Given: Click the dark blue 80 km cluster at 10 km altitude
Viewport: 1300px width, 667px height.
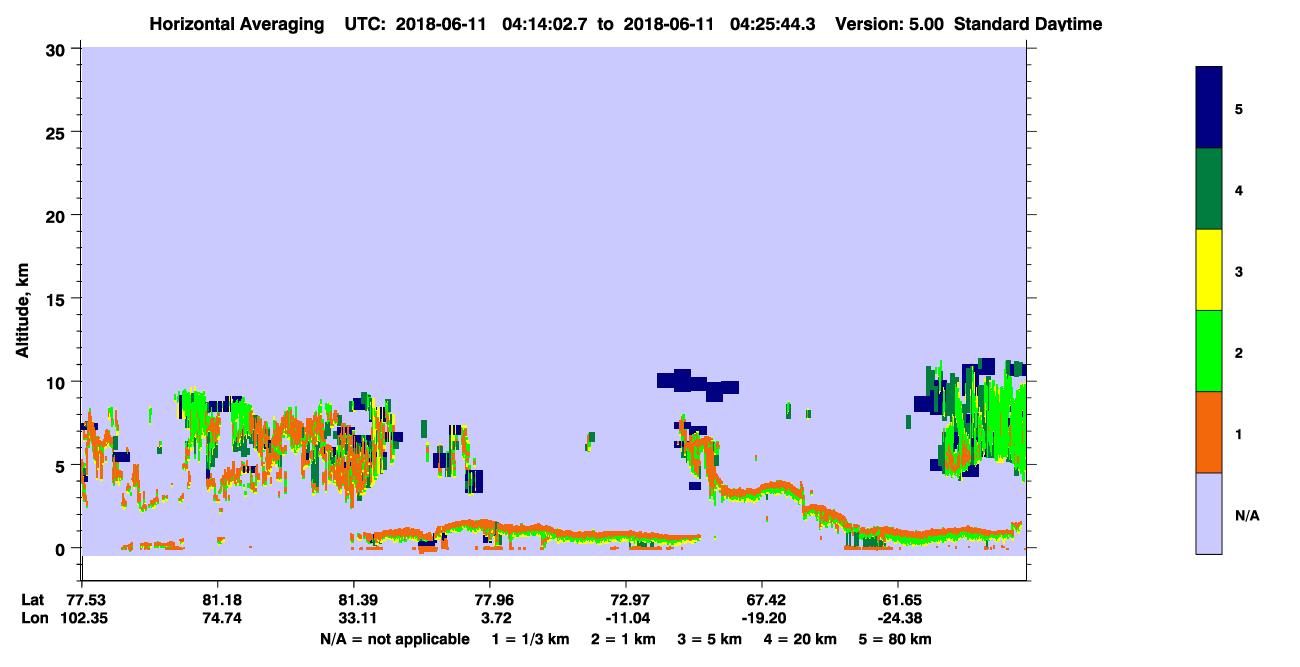Looking at the screenshot, I should [x=697, y=384].
